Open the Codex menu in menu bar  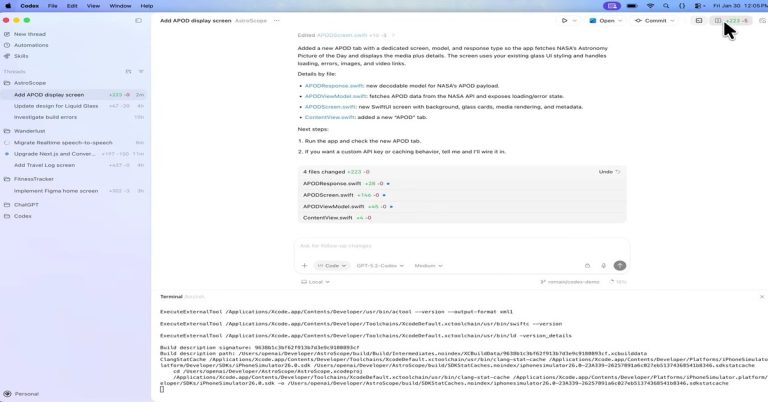[x=29, y=6]
